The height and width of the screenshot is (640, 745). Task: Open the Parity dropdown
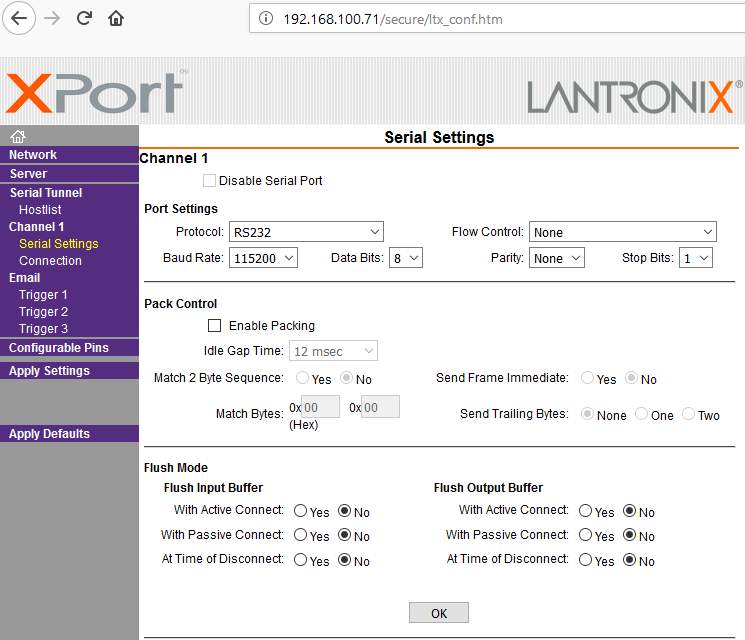click(x=556, y=258)
